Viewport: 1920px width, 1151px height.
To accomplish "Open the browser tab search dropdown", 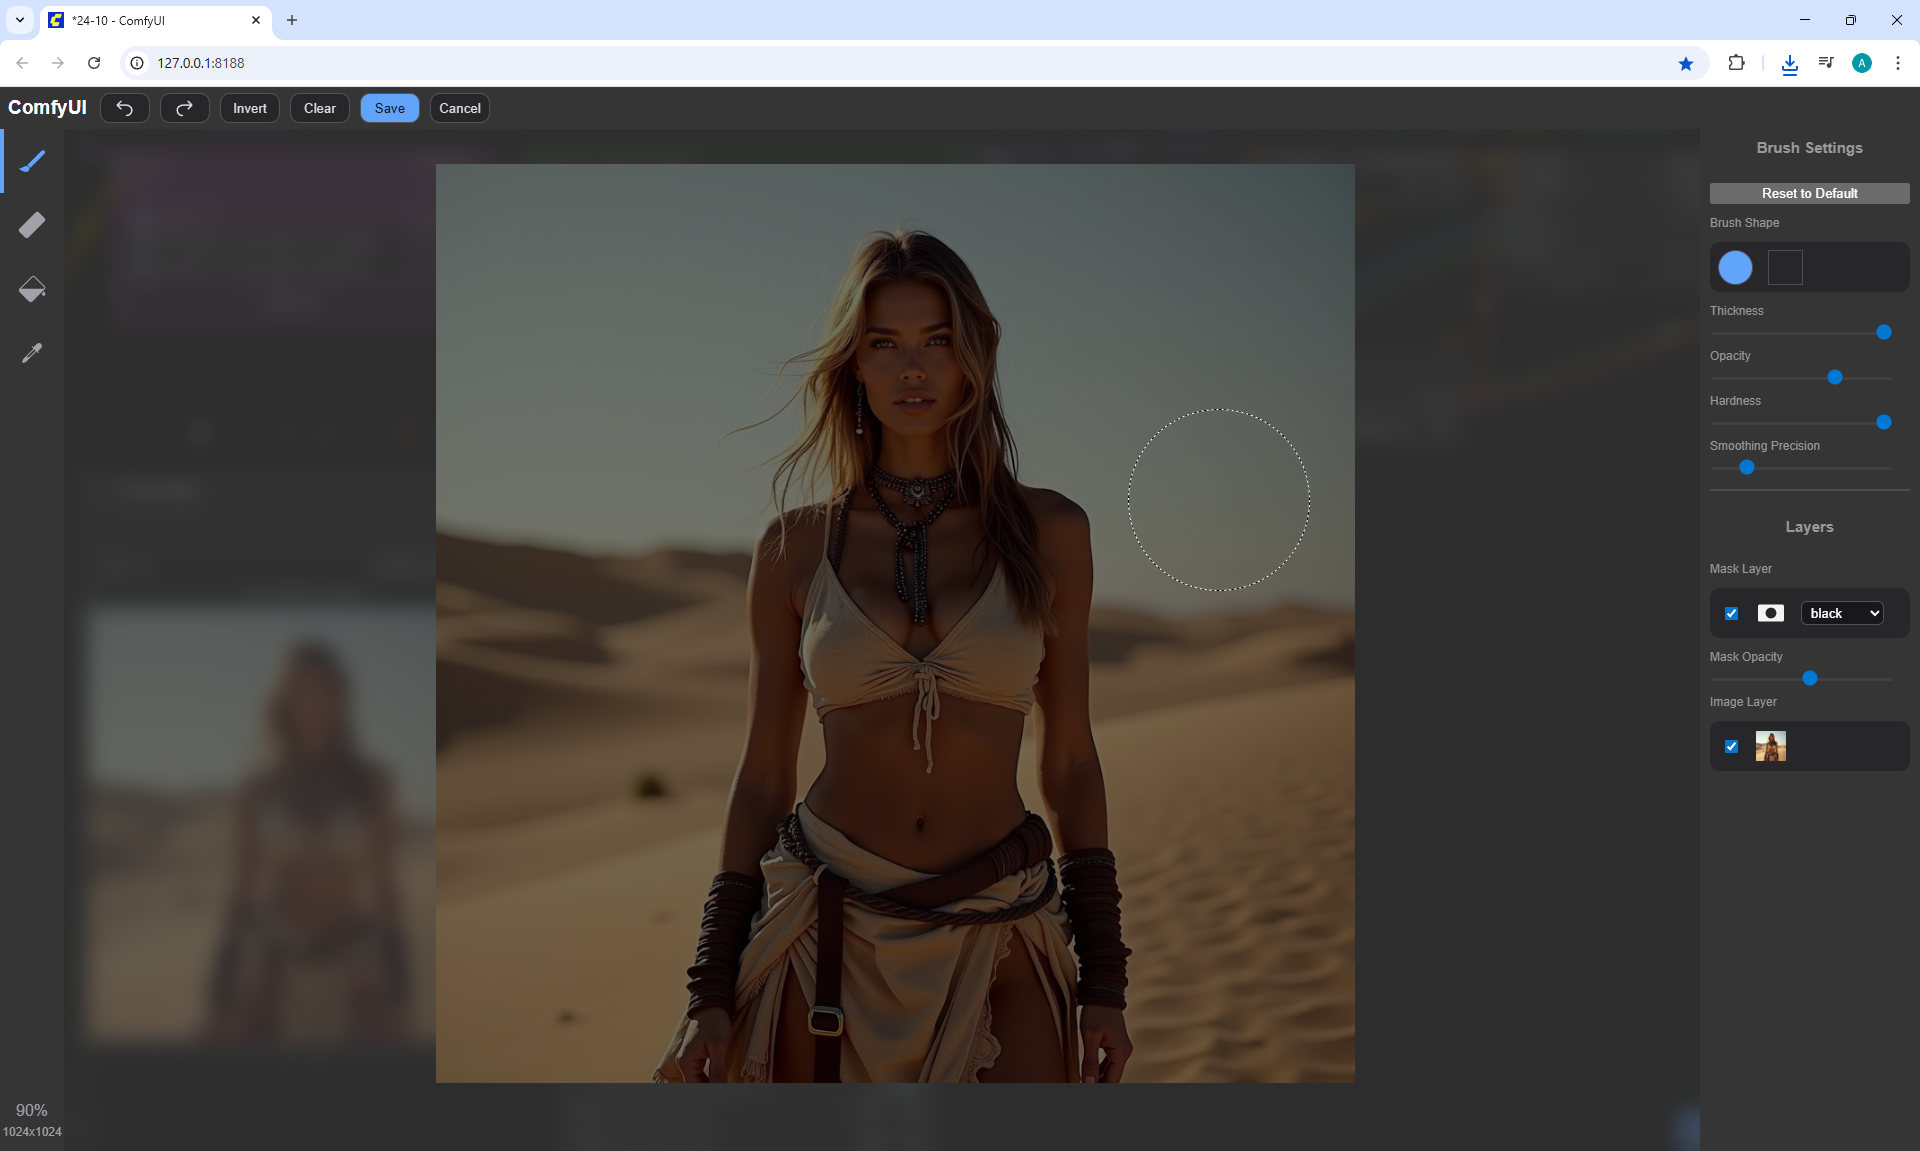I will (19, 20).
